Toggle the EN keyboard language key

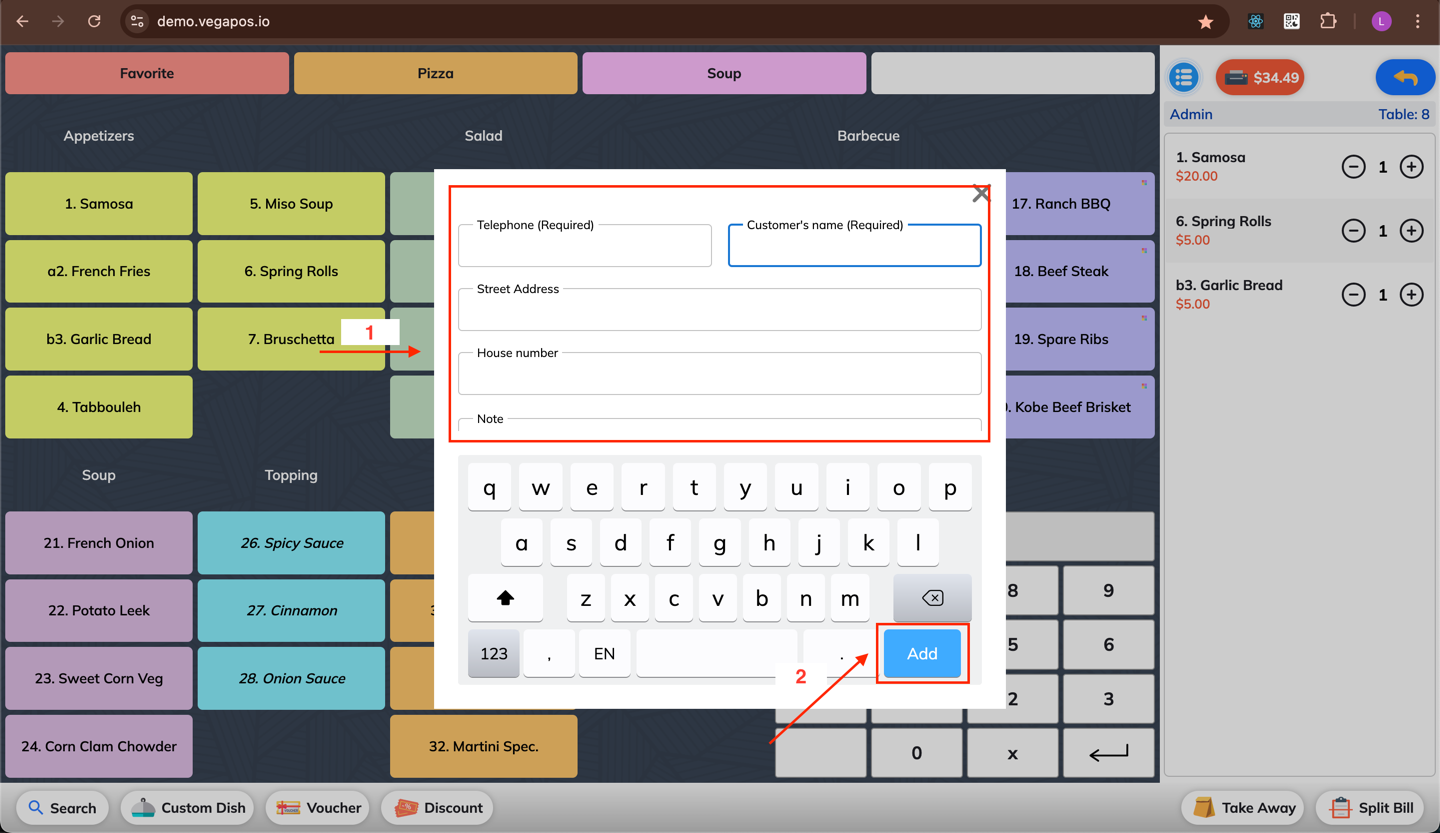[x=604, y=654]
